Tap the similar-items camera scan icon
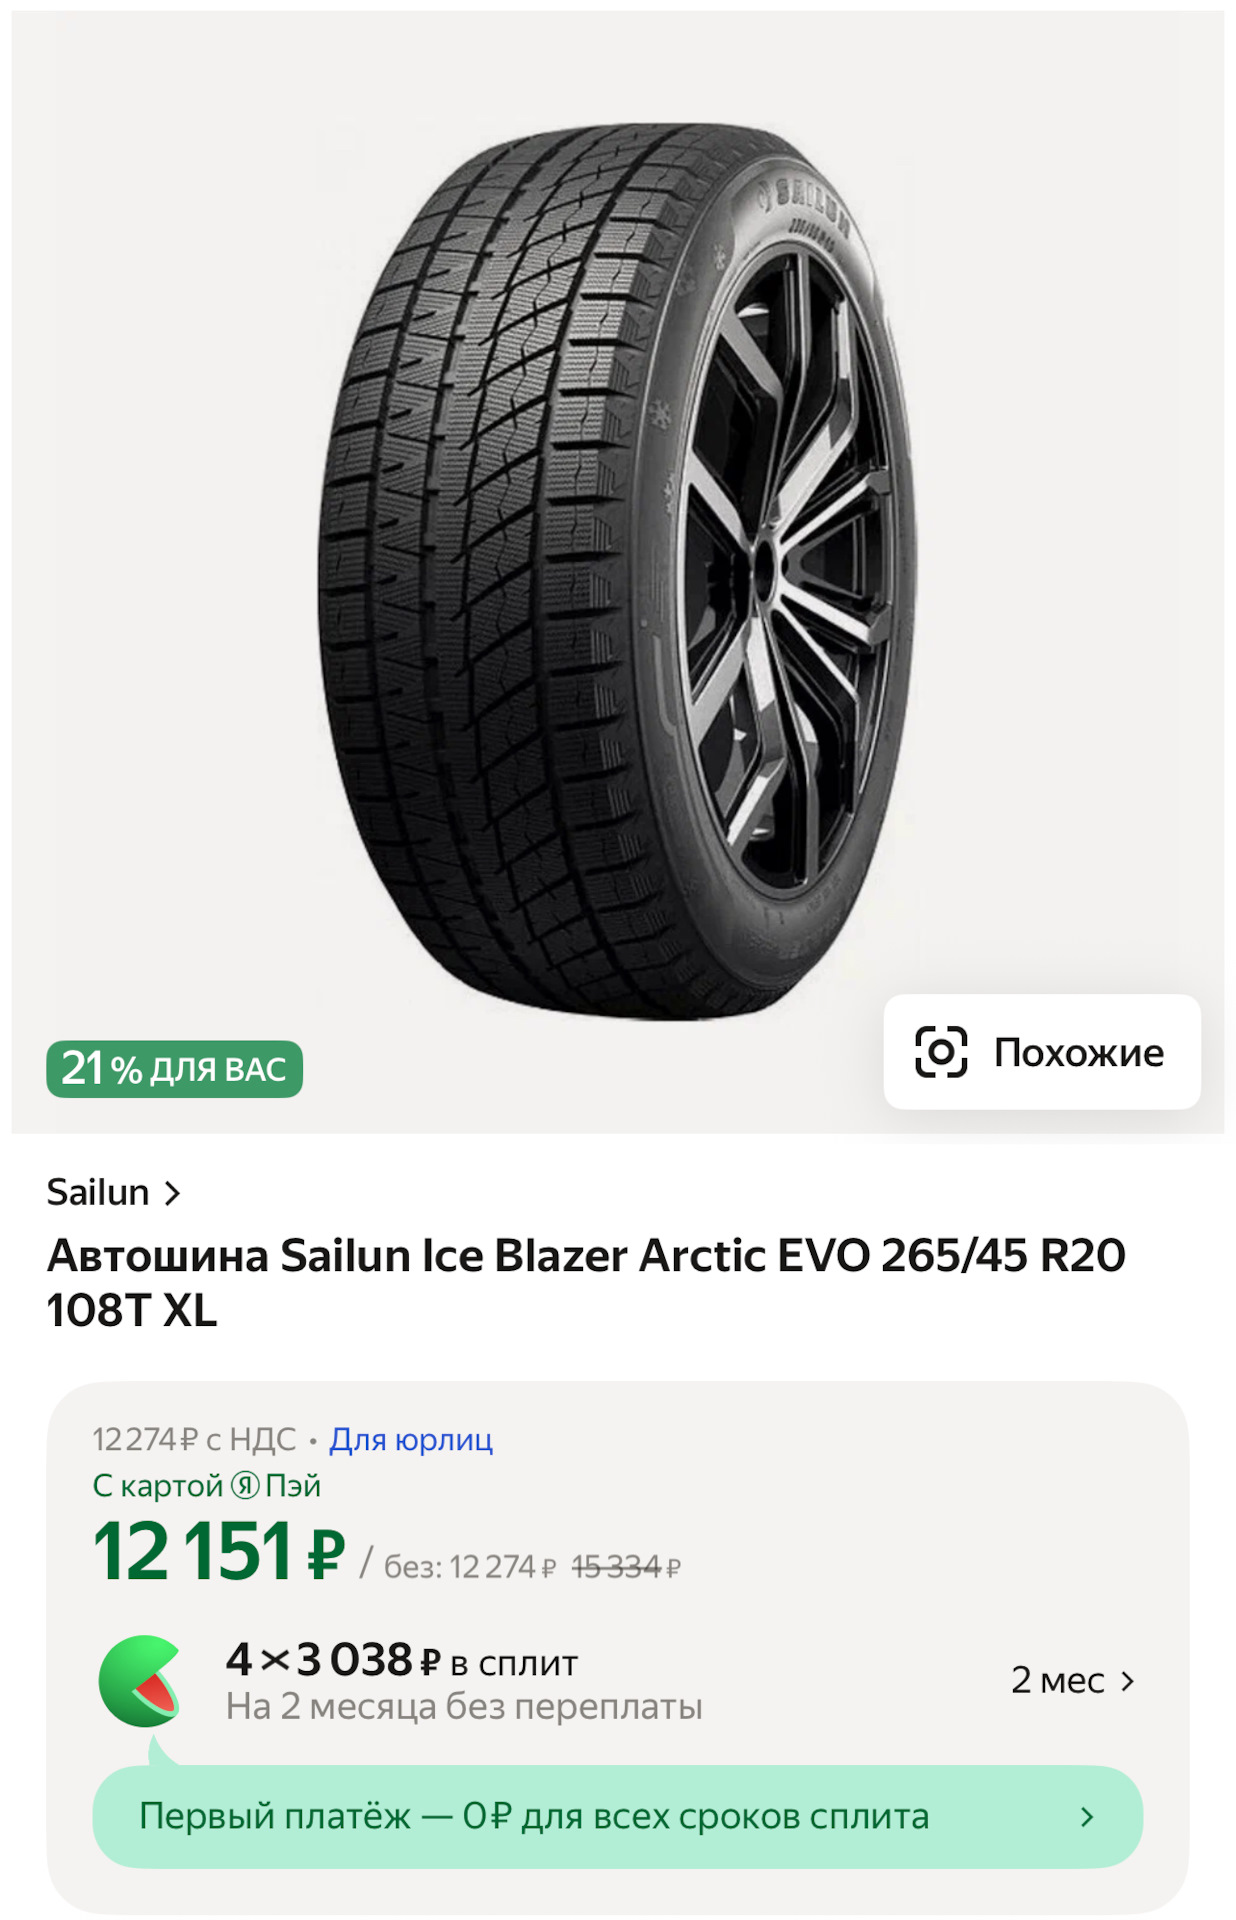 pos(940,1052)
